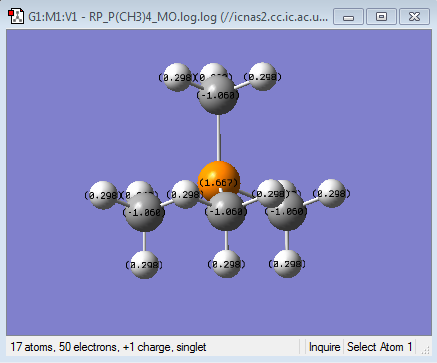Click the GaussView molecule icon in title bar
The image size is (437, 363).
tap(16, 16)
